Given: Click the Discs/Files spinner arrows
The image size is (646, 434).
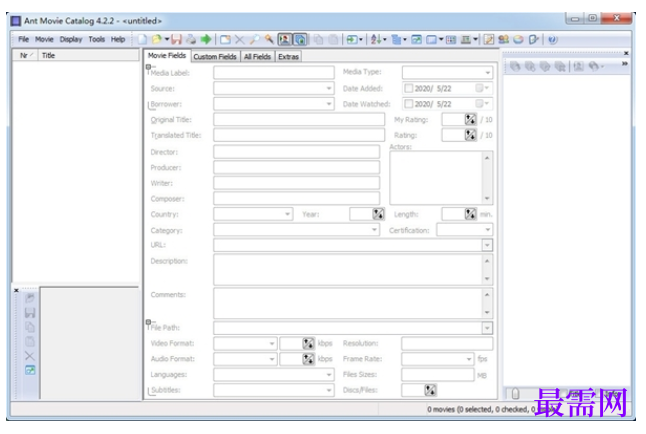Looking at the screenshot, I should tap(430, 390).
